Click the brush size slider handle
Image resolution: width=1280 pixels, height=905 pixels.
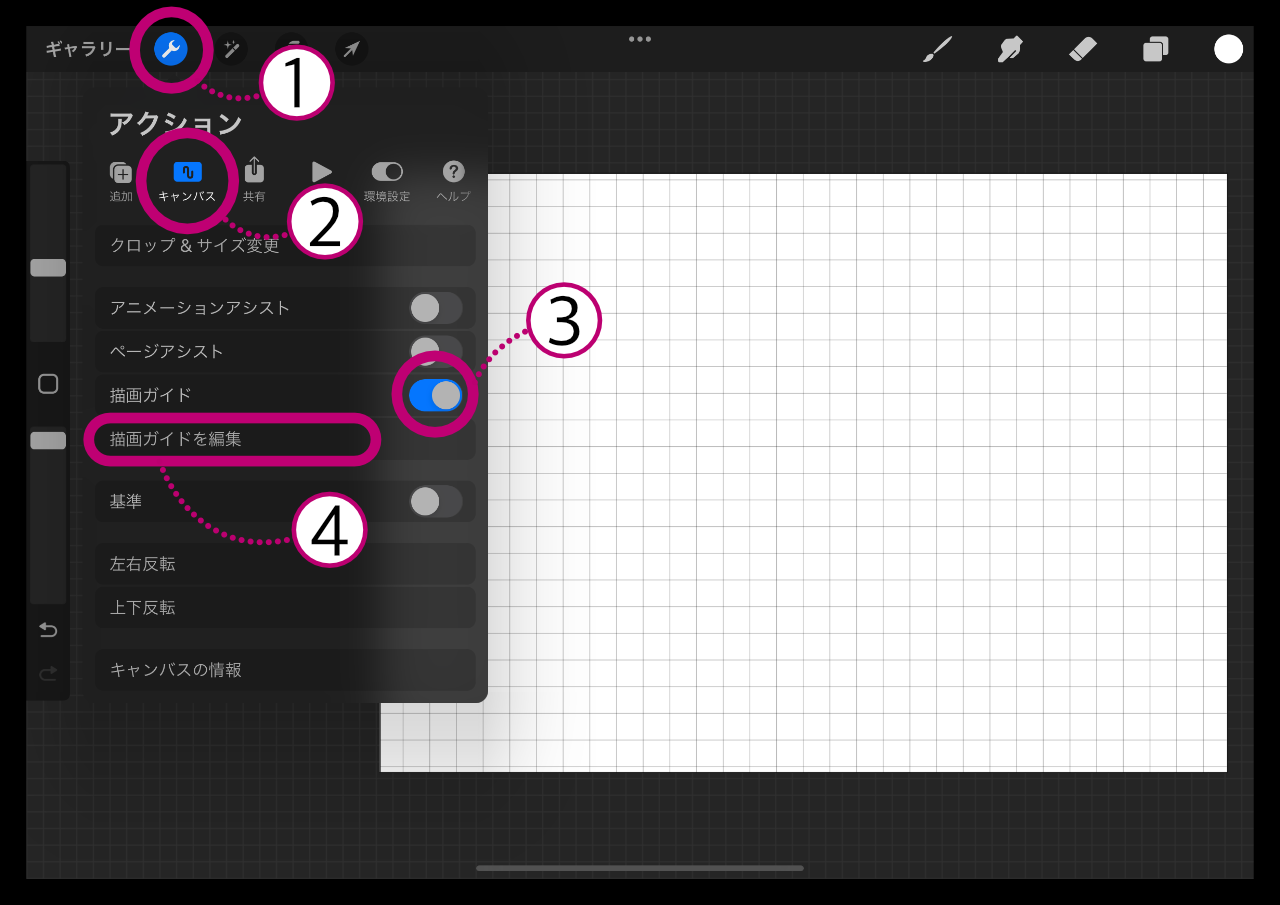tap(48, 268)
